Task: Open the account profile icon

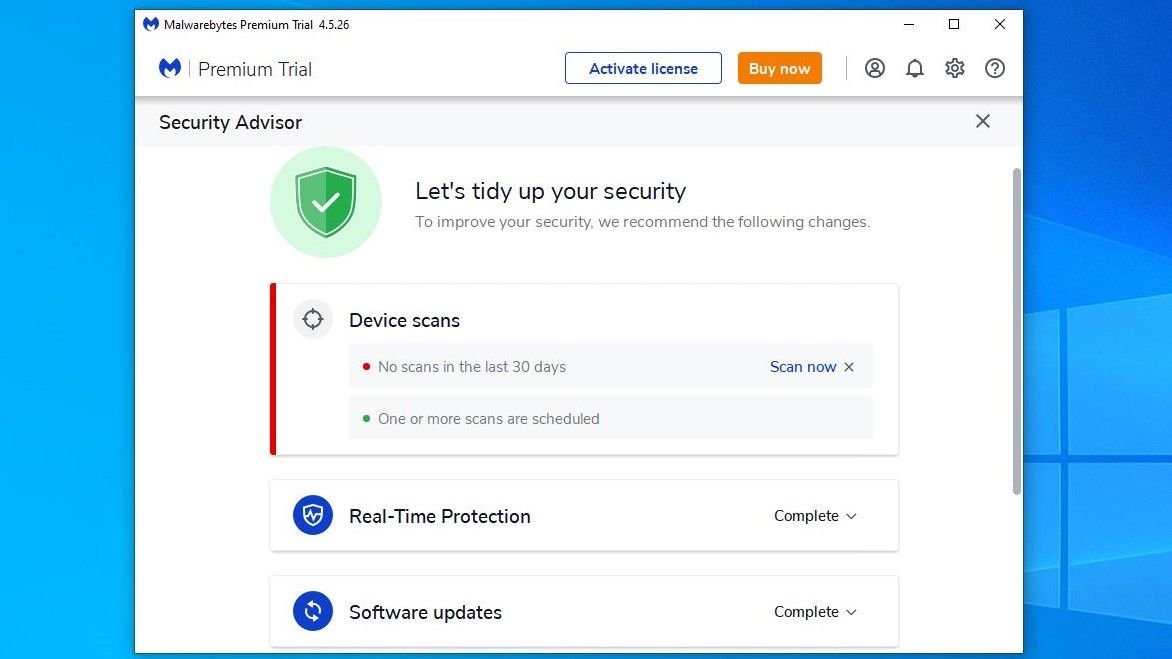Action: point(875,68)
